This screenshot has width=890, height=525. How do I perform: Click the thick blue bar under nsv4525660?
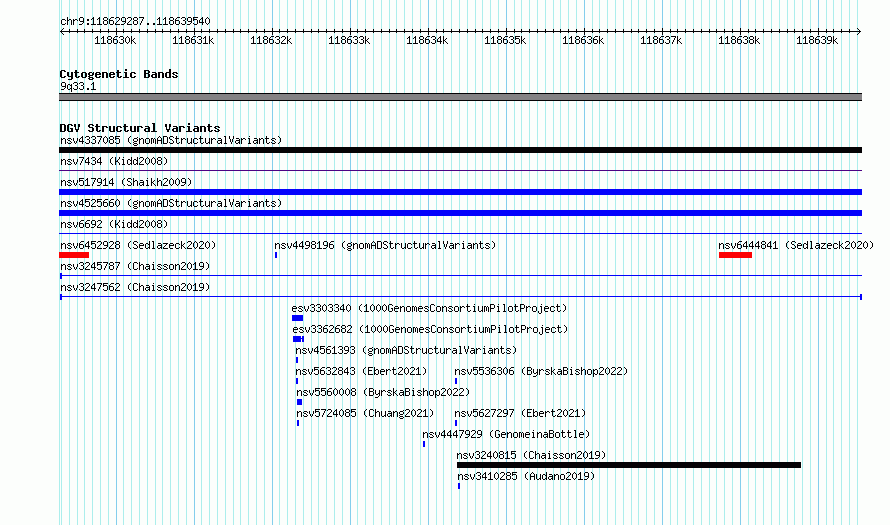tap(460, 213)
